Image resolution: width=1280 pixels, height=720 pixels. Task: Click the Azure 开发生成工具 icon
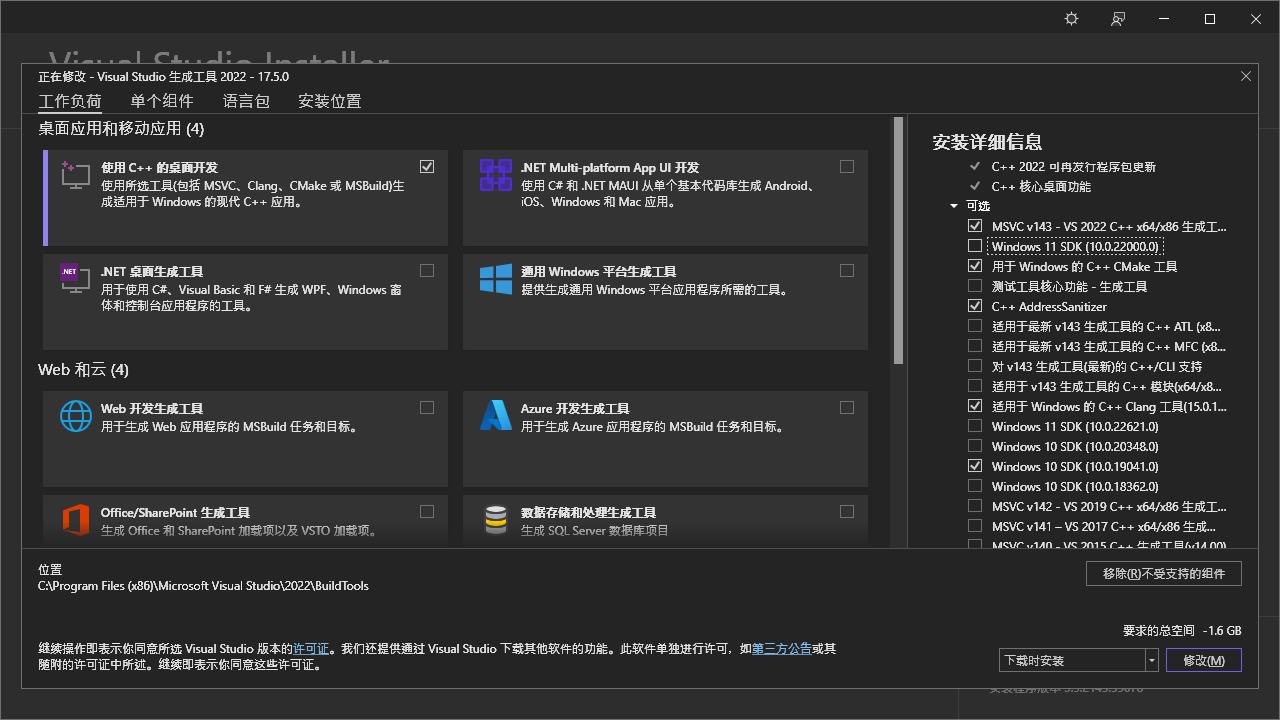point(494,415)
